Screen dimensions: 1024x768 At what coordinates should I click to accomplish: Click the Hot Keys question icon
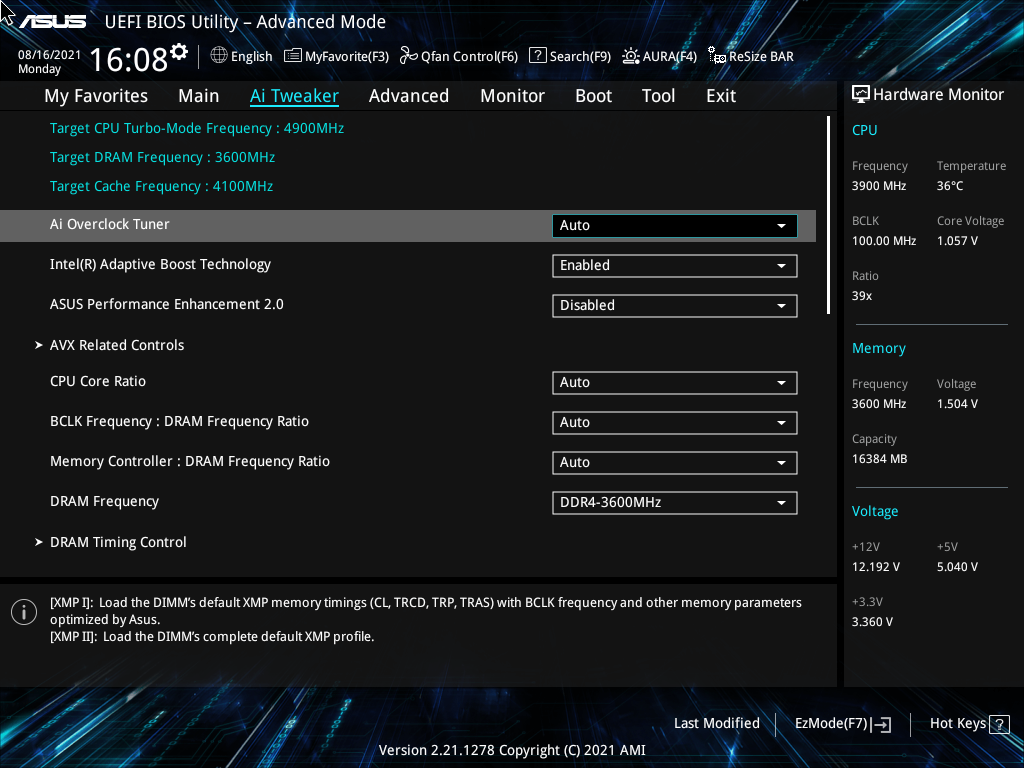click(x=999, y=724)
